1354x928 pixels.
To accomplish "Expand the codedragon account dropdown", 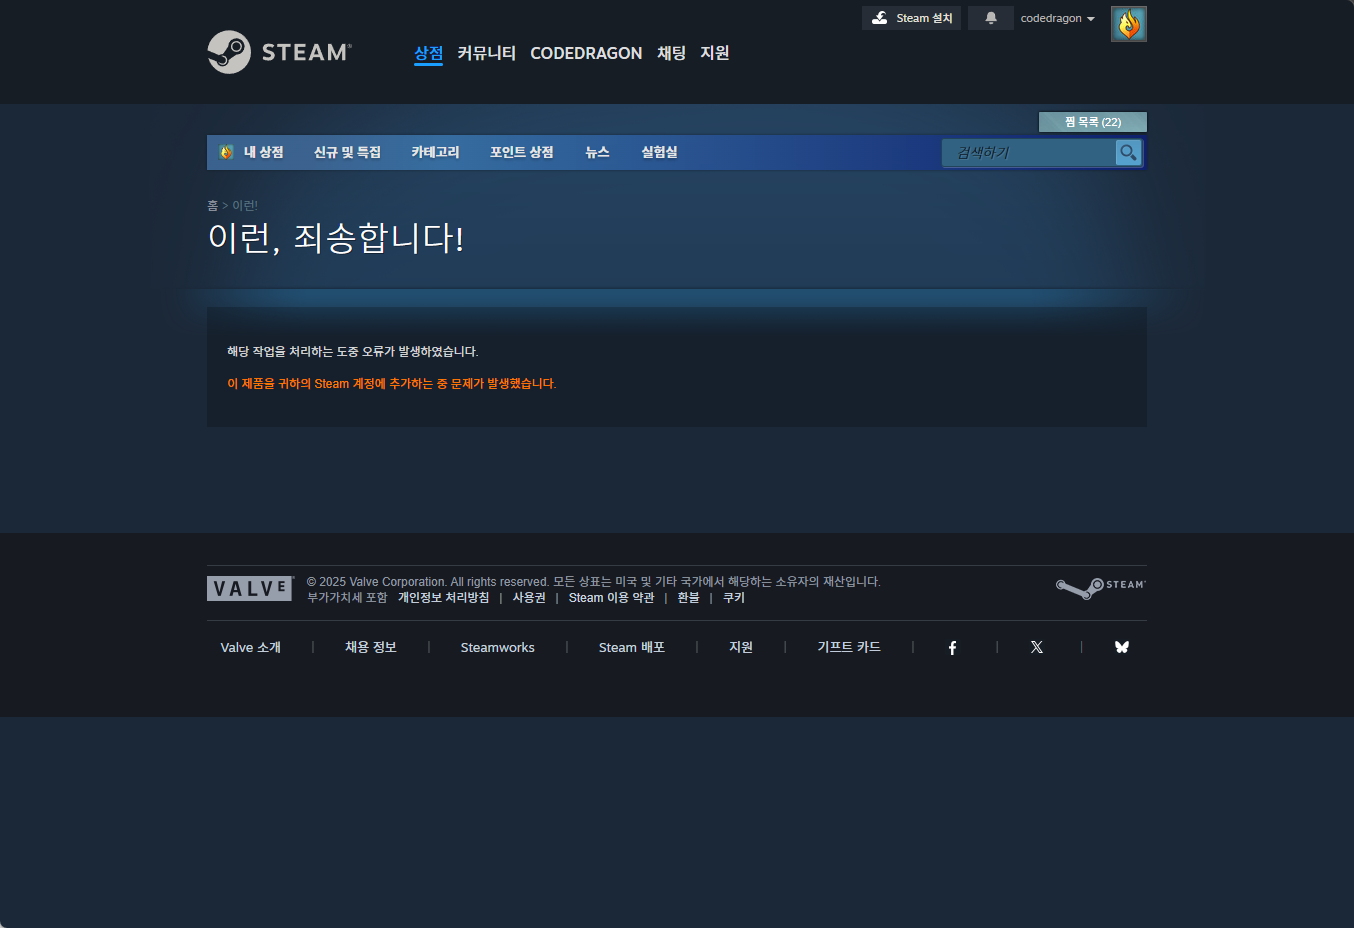I will [1057, 18].
